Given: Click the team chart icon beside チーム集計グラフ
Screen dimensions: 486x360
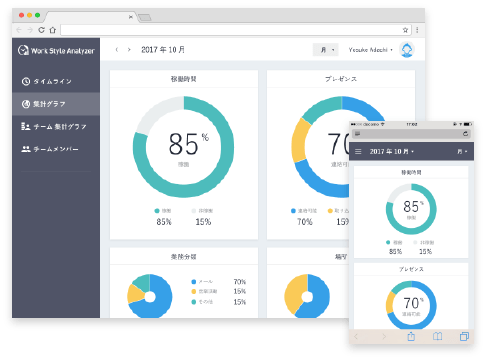Looking at the screenshot, I should (26, 126).
